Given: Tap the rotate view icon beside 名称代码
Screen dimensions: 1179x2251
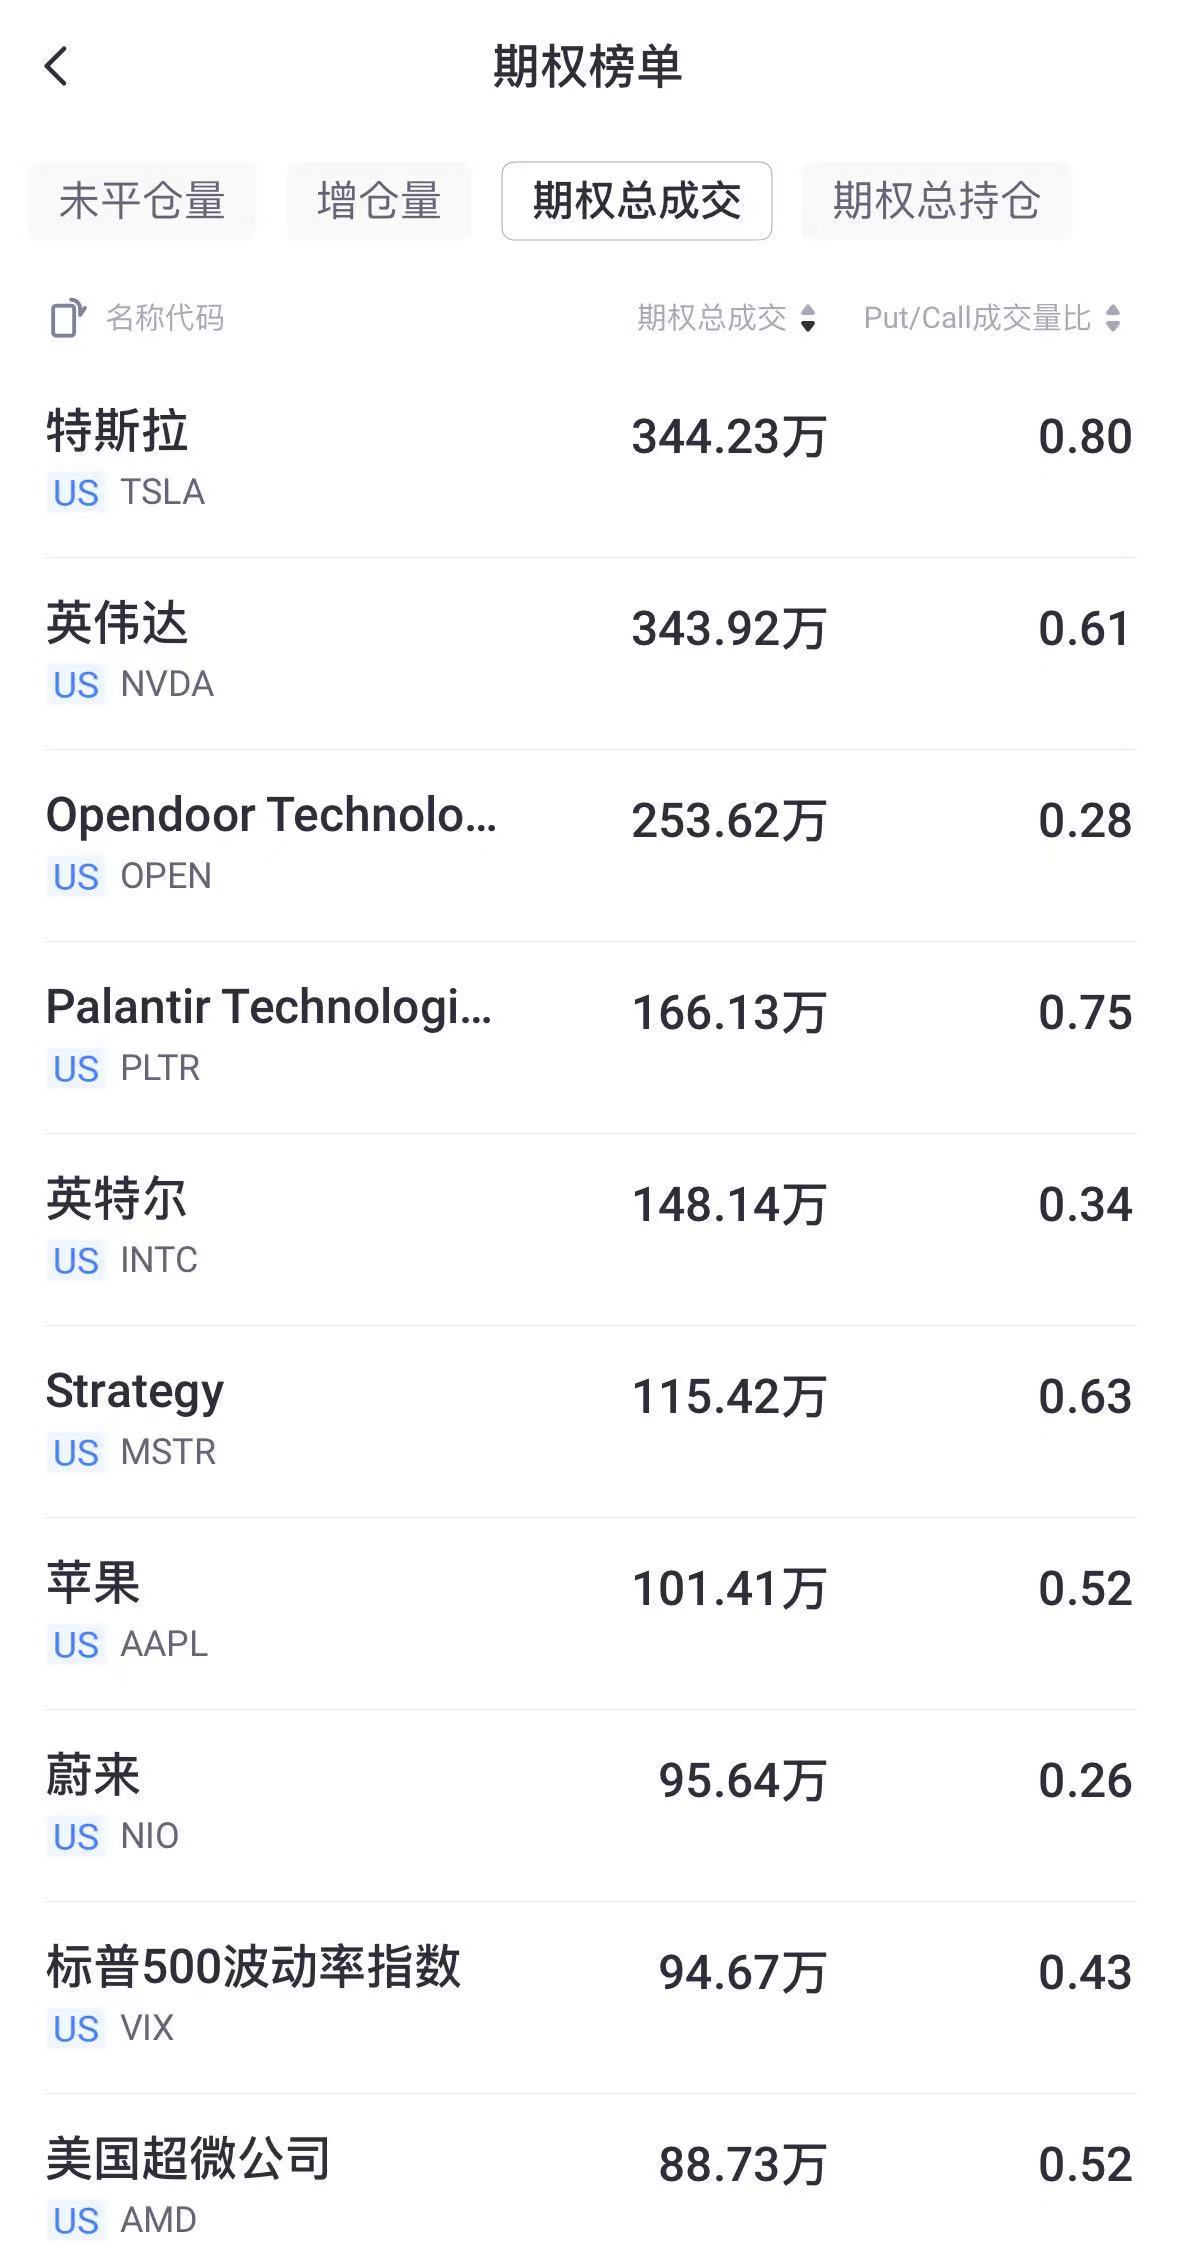Looking at the screenshot, I should pos(68,319).
